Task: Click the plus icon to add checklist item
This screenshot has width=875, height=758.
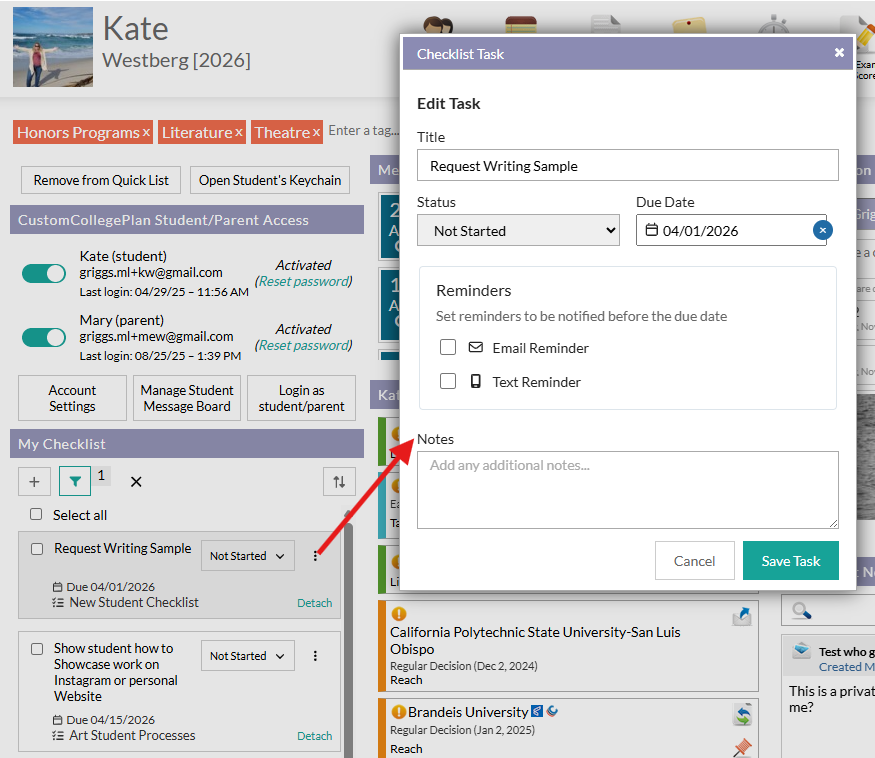Action: coord(34,482)
